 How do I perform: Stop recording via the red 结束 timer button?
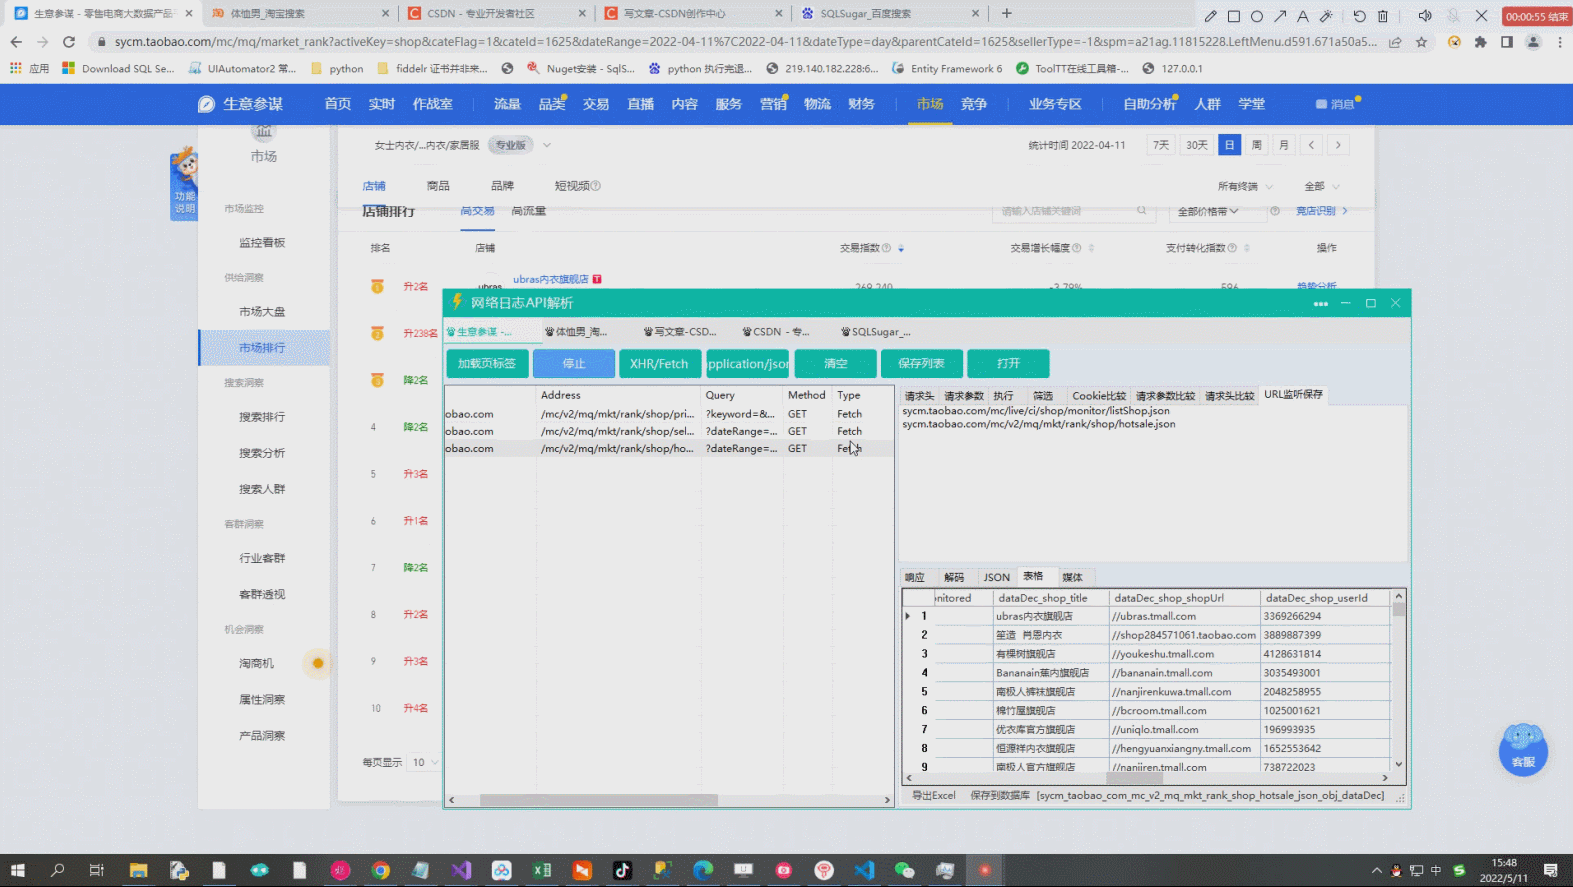[1537, 16]
